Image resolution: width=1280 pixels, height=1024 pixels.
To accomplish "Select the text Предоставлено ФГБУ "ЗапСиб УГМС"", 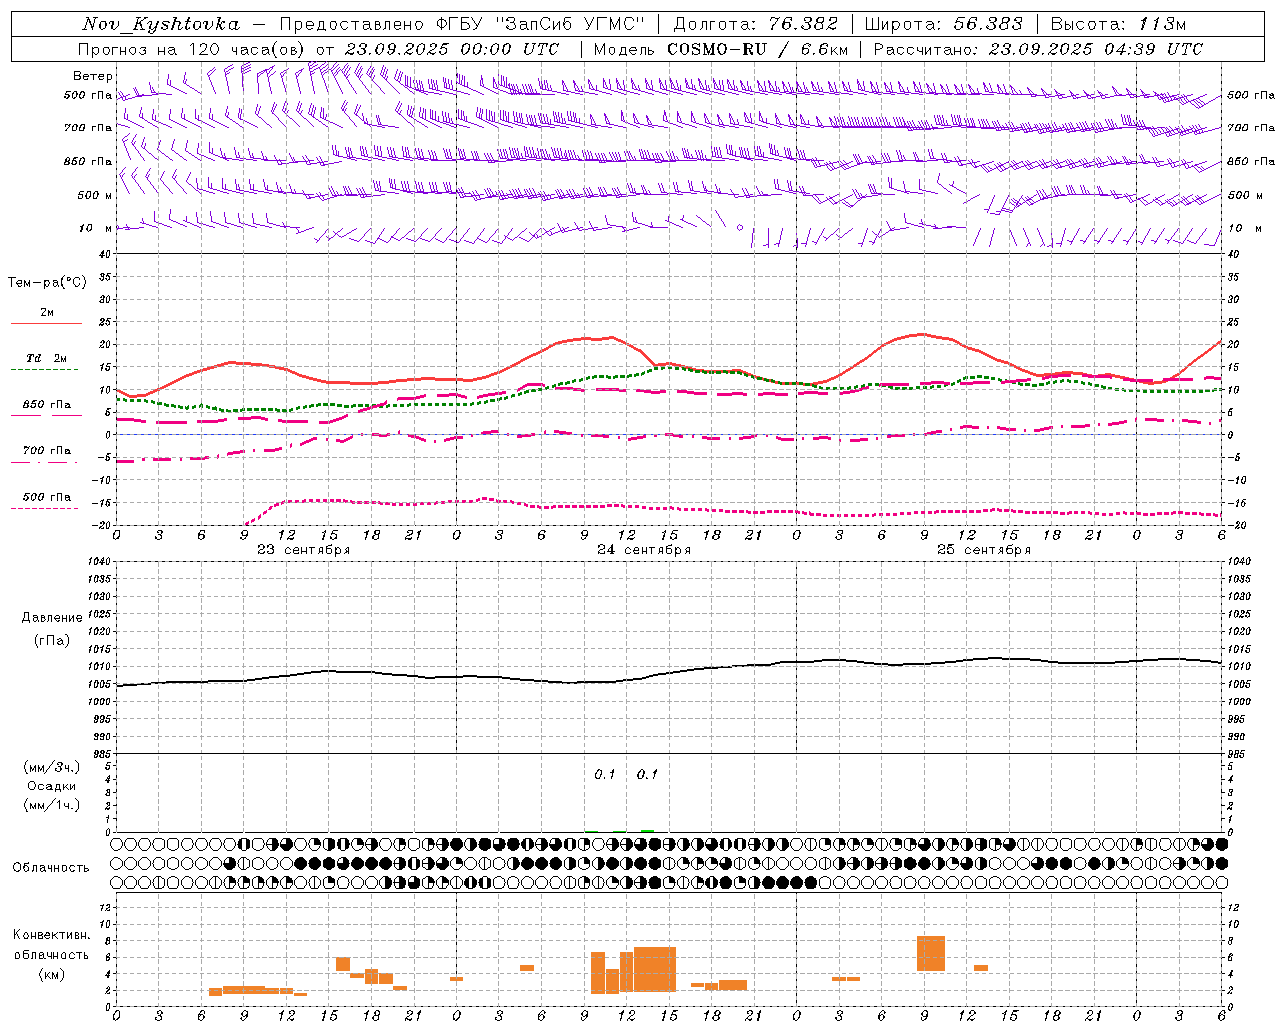I will (x=462, y=24).
